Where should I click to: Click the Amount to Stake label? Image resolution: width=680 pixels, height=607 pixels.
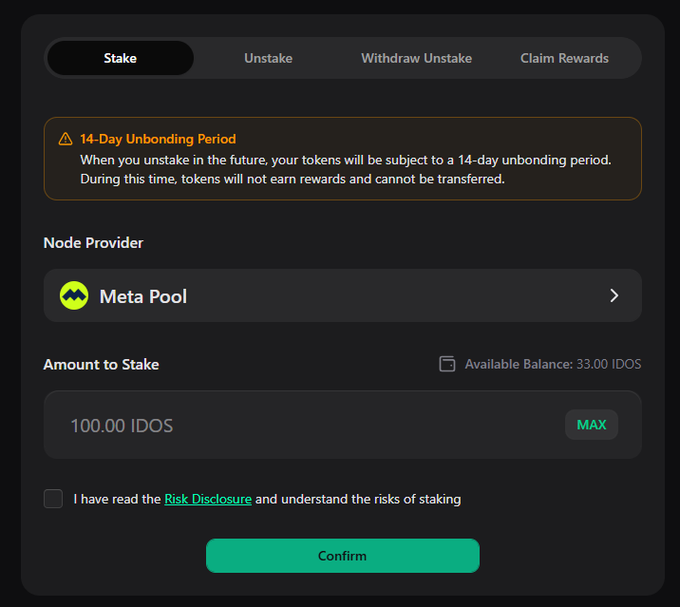point(101,364)
